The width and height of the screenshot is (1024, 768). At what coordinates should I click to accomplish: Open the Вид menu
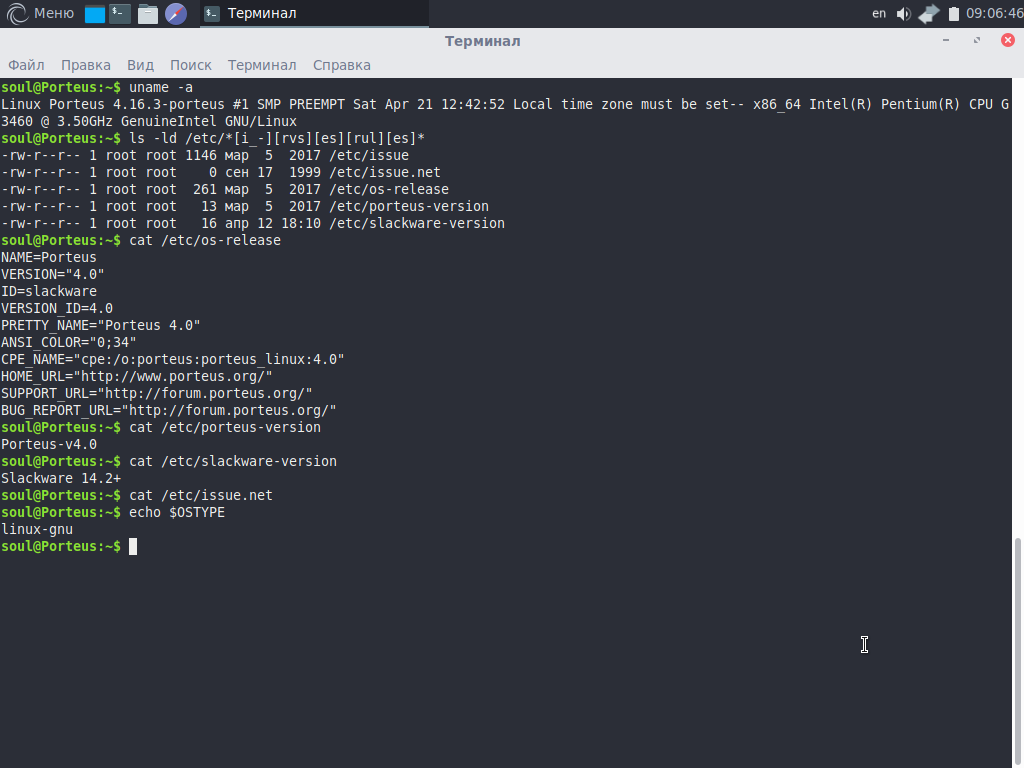pos(140,65)
